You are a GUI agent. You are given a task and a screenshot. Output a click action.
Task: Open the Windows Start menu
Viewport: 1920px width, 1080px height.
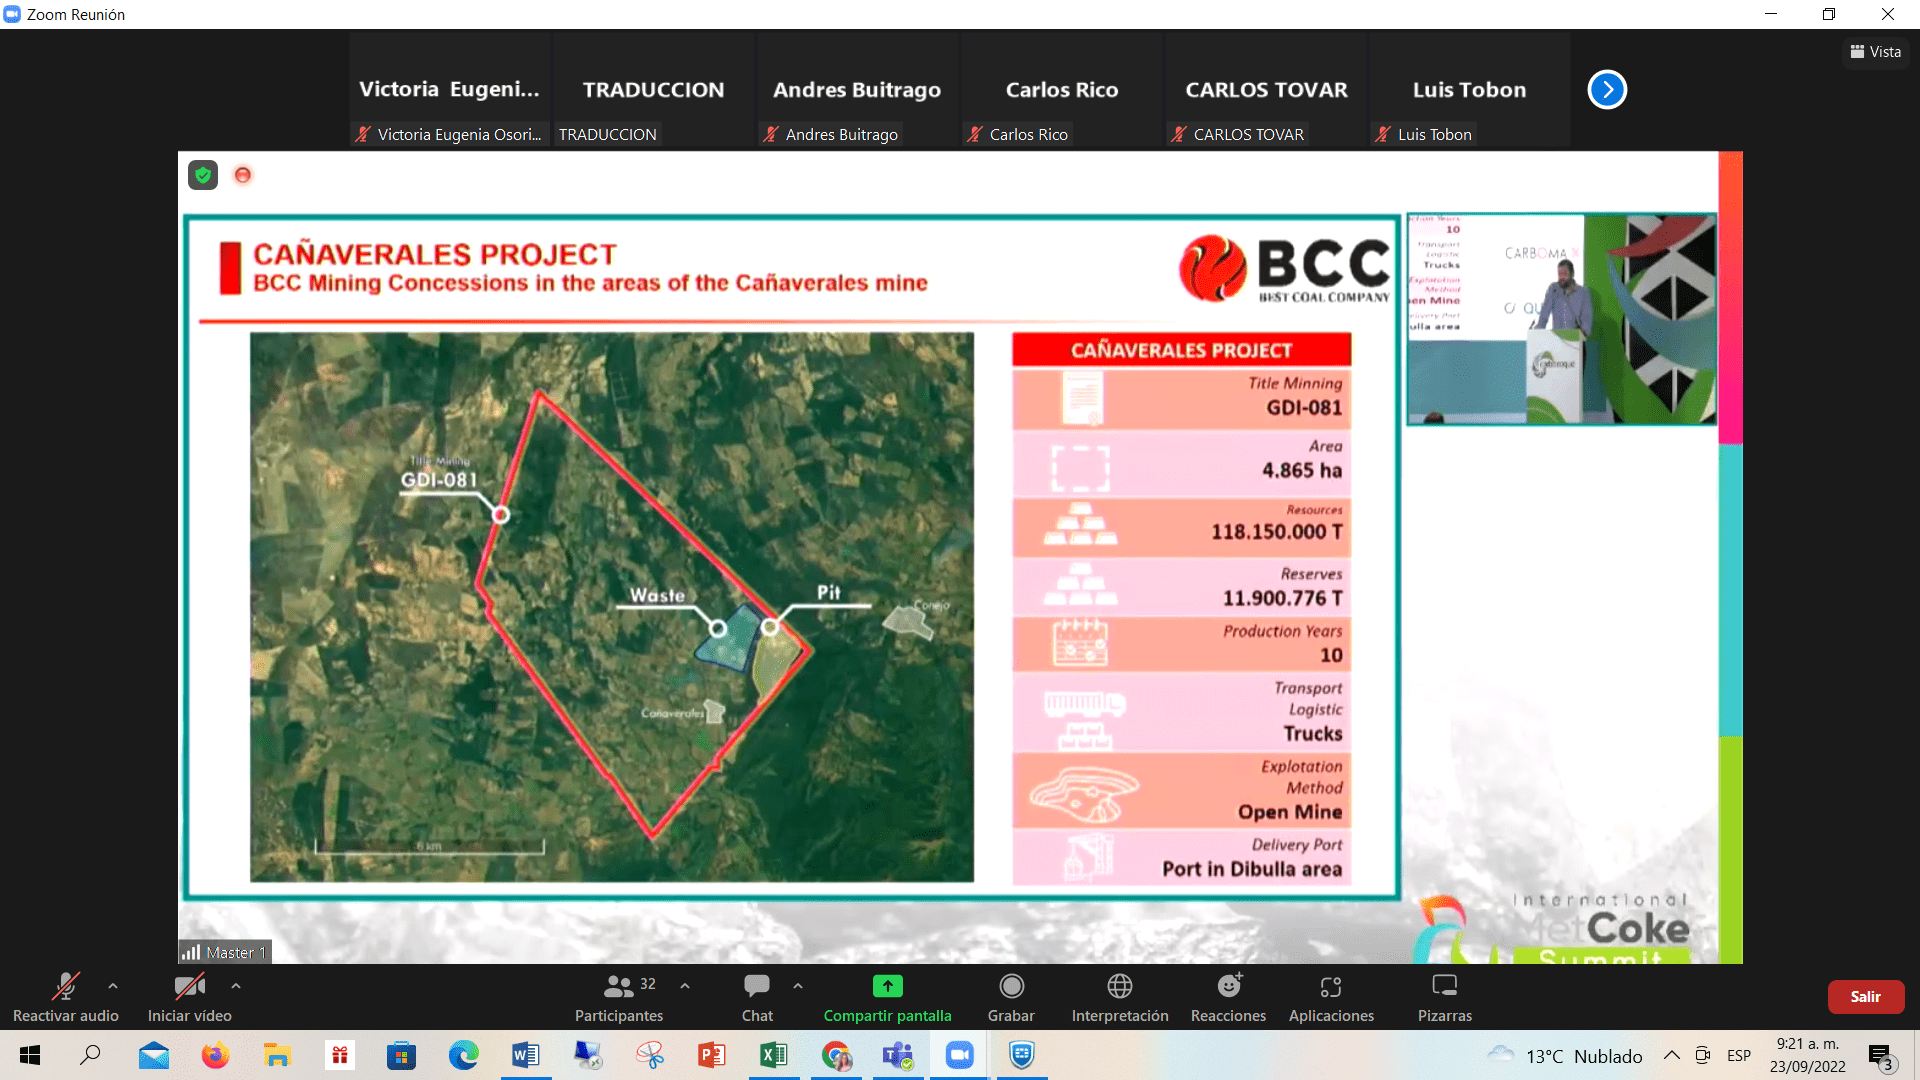[30, 1055]
